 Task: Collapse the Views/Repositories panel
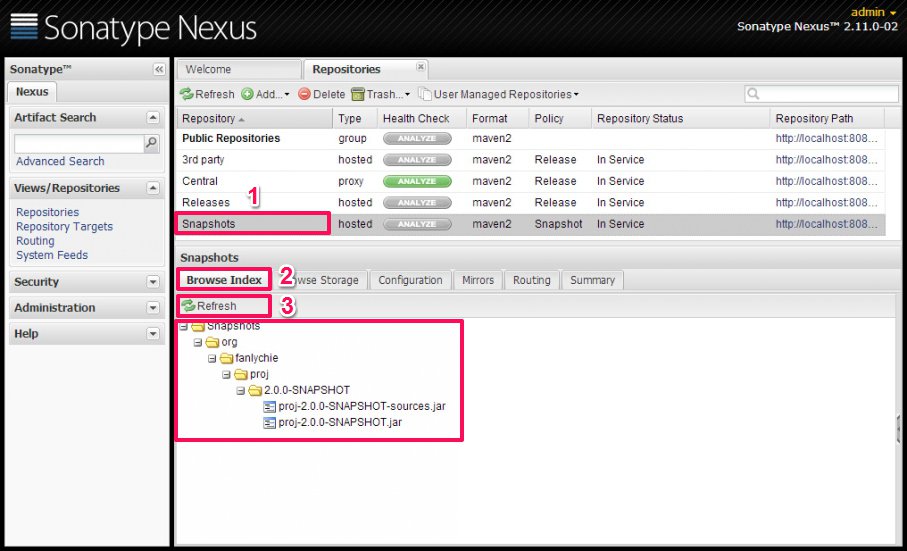(153, 188)
